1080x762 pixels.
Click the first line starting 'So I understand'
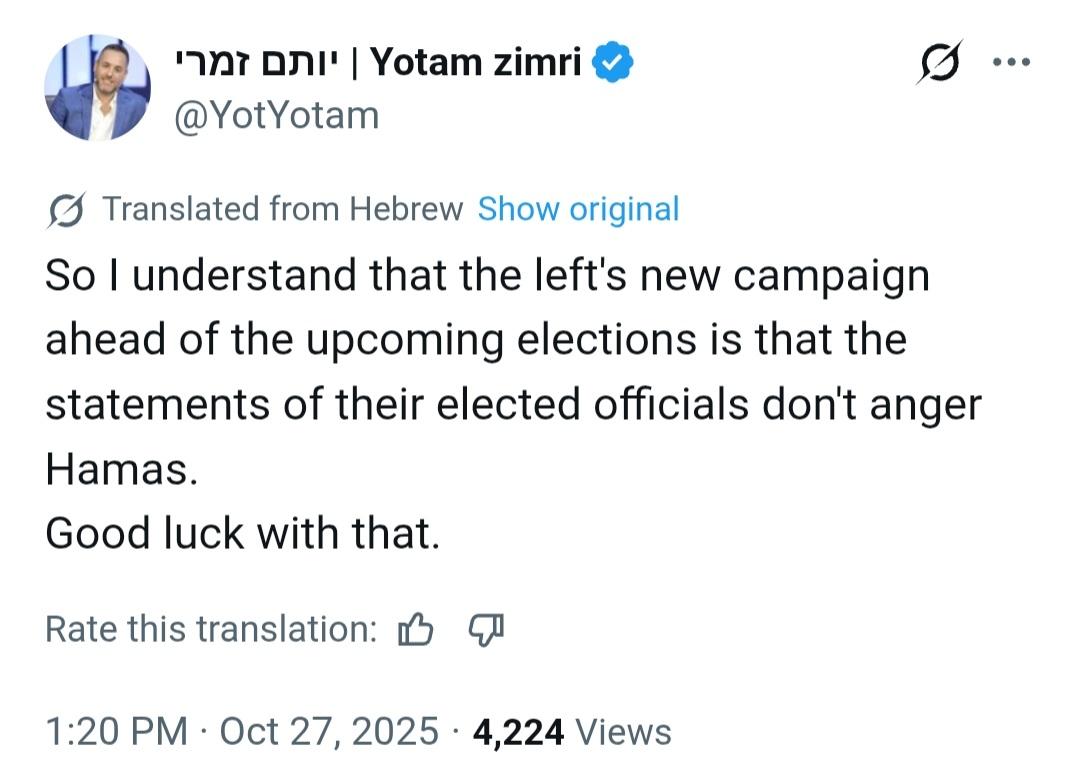point(487,277)
